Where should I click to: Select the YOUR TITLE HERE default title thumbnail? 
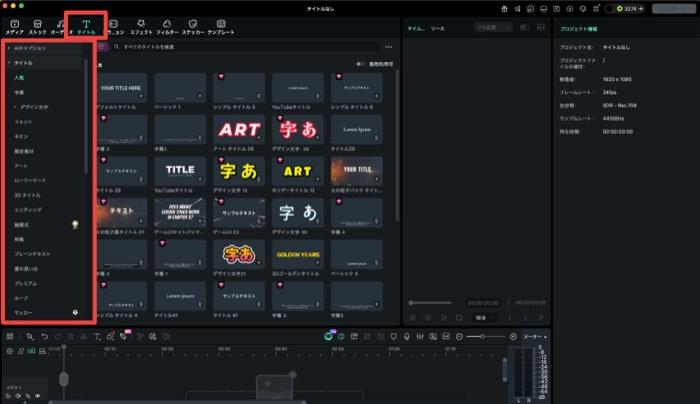pyautogui.click(x=121, y=88)
